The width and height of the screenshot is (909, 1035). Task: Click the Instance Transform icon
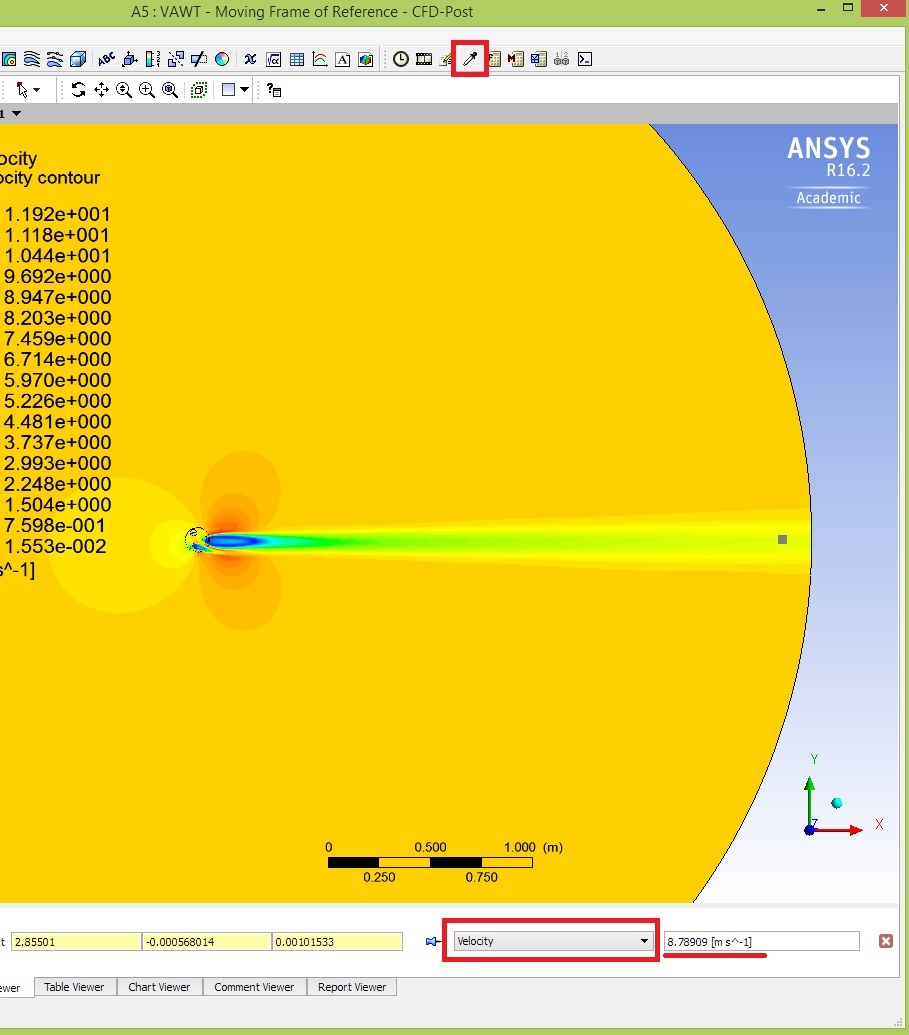pyautogui.click(x=176, y=59)
